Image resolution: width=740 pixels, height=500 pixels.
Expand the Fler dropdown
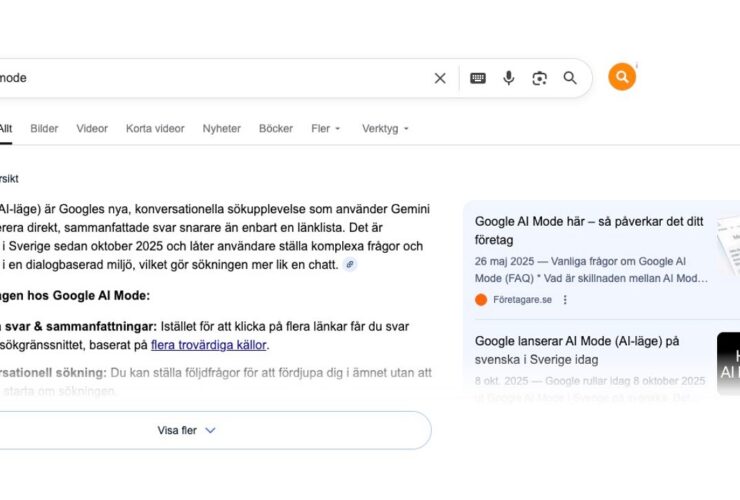326,129
